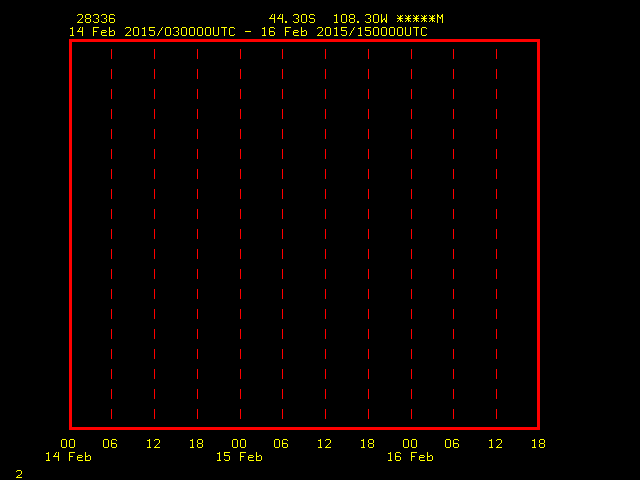
Task: Click the 12 hour label on 15 Feb
Action: [x=324, y=444]
